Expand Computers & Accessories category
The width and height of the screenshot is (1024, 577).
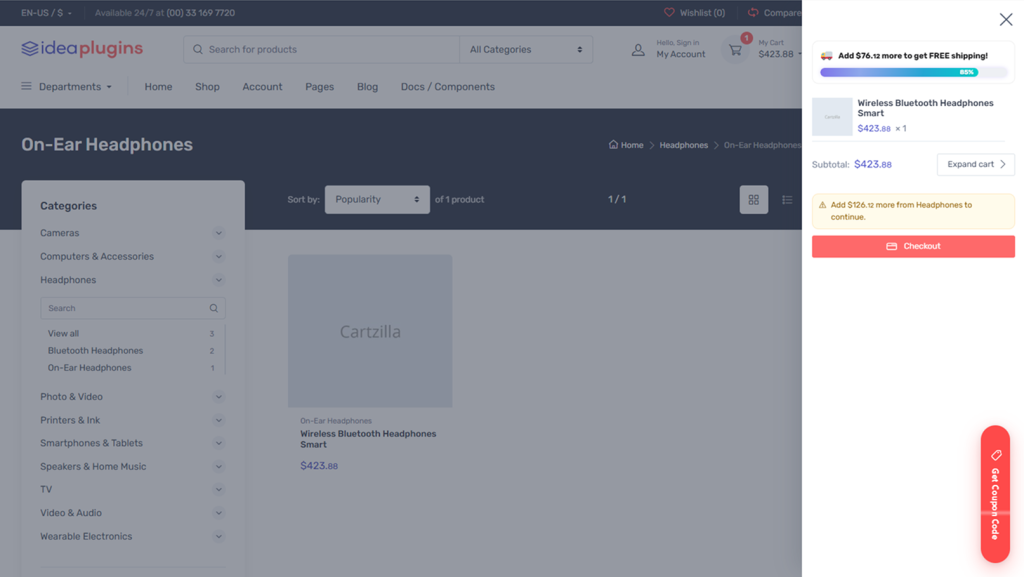pos(219,257)
